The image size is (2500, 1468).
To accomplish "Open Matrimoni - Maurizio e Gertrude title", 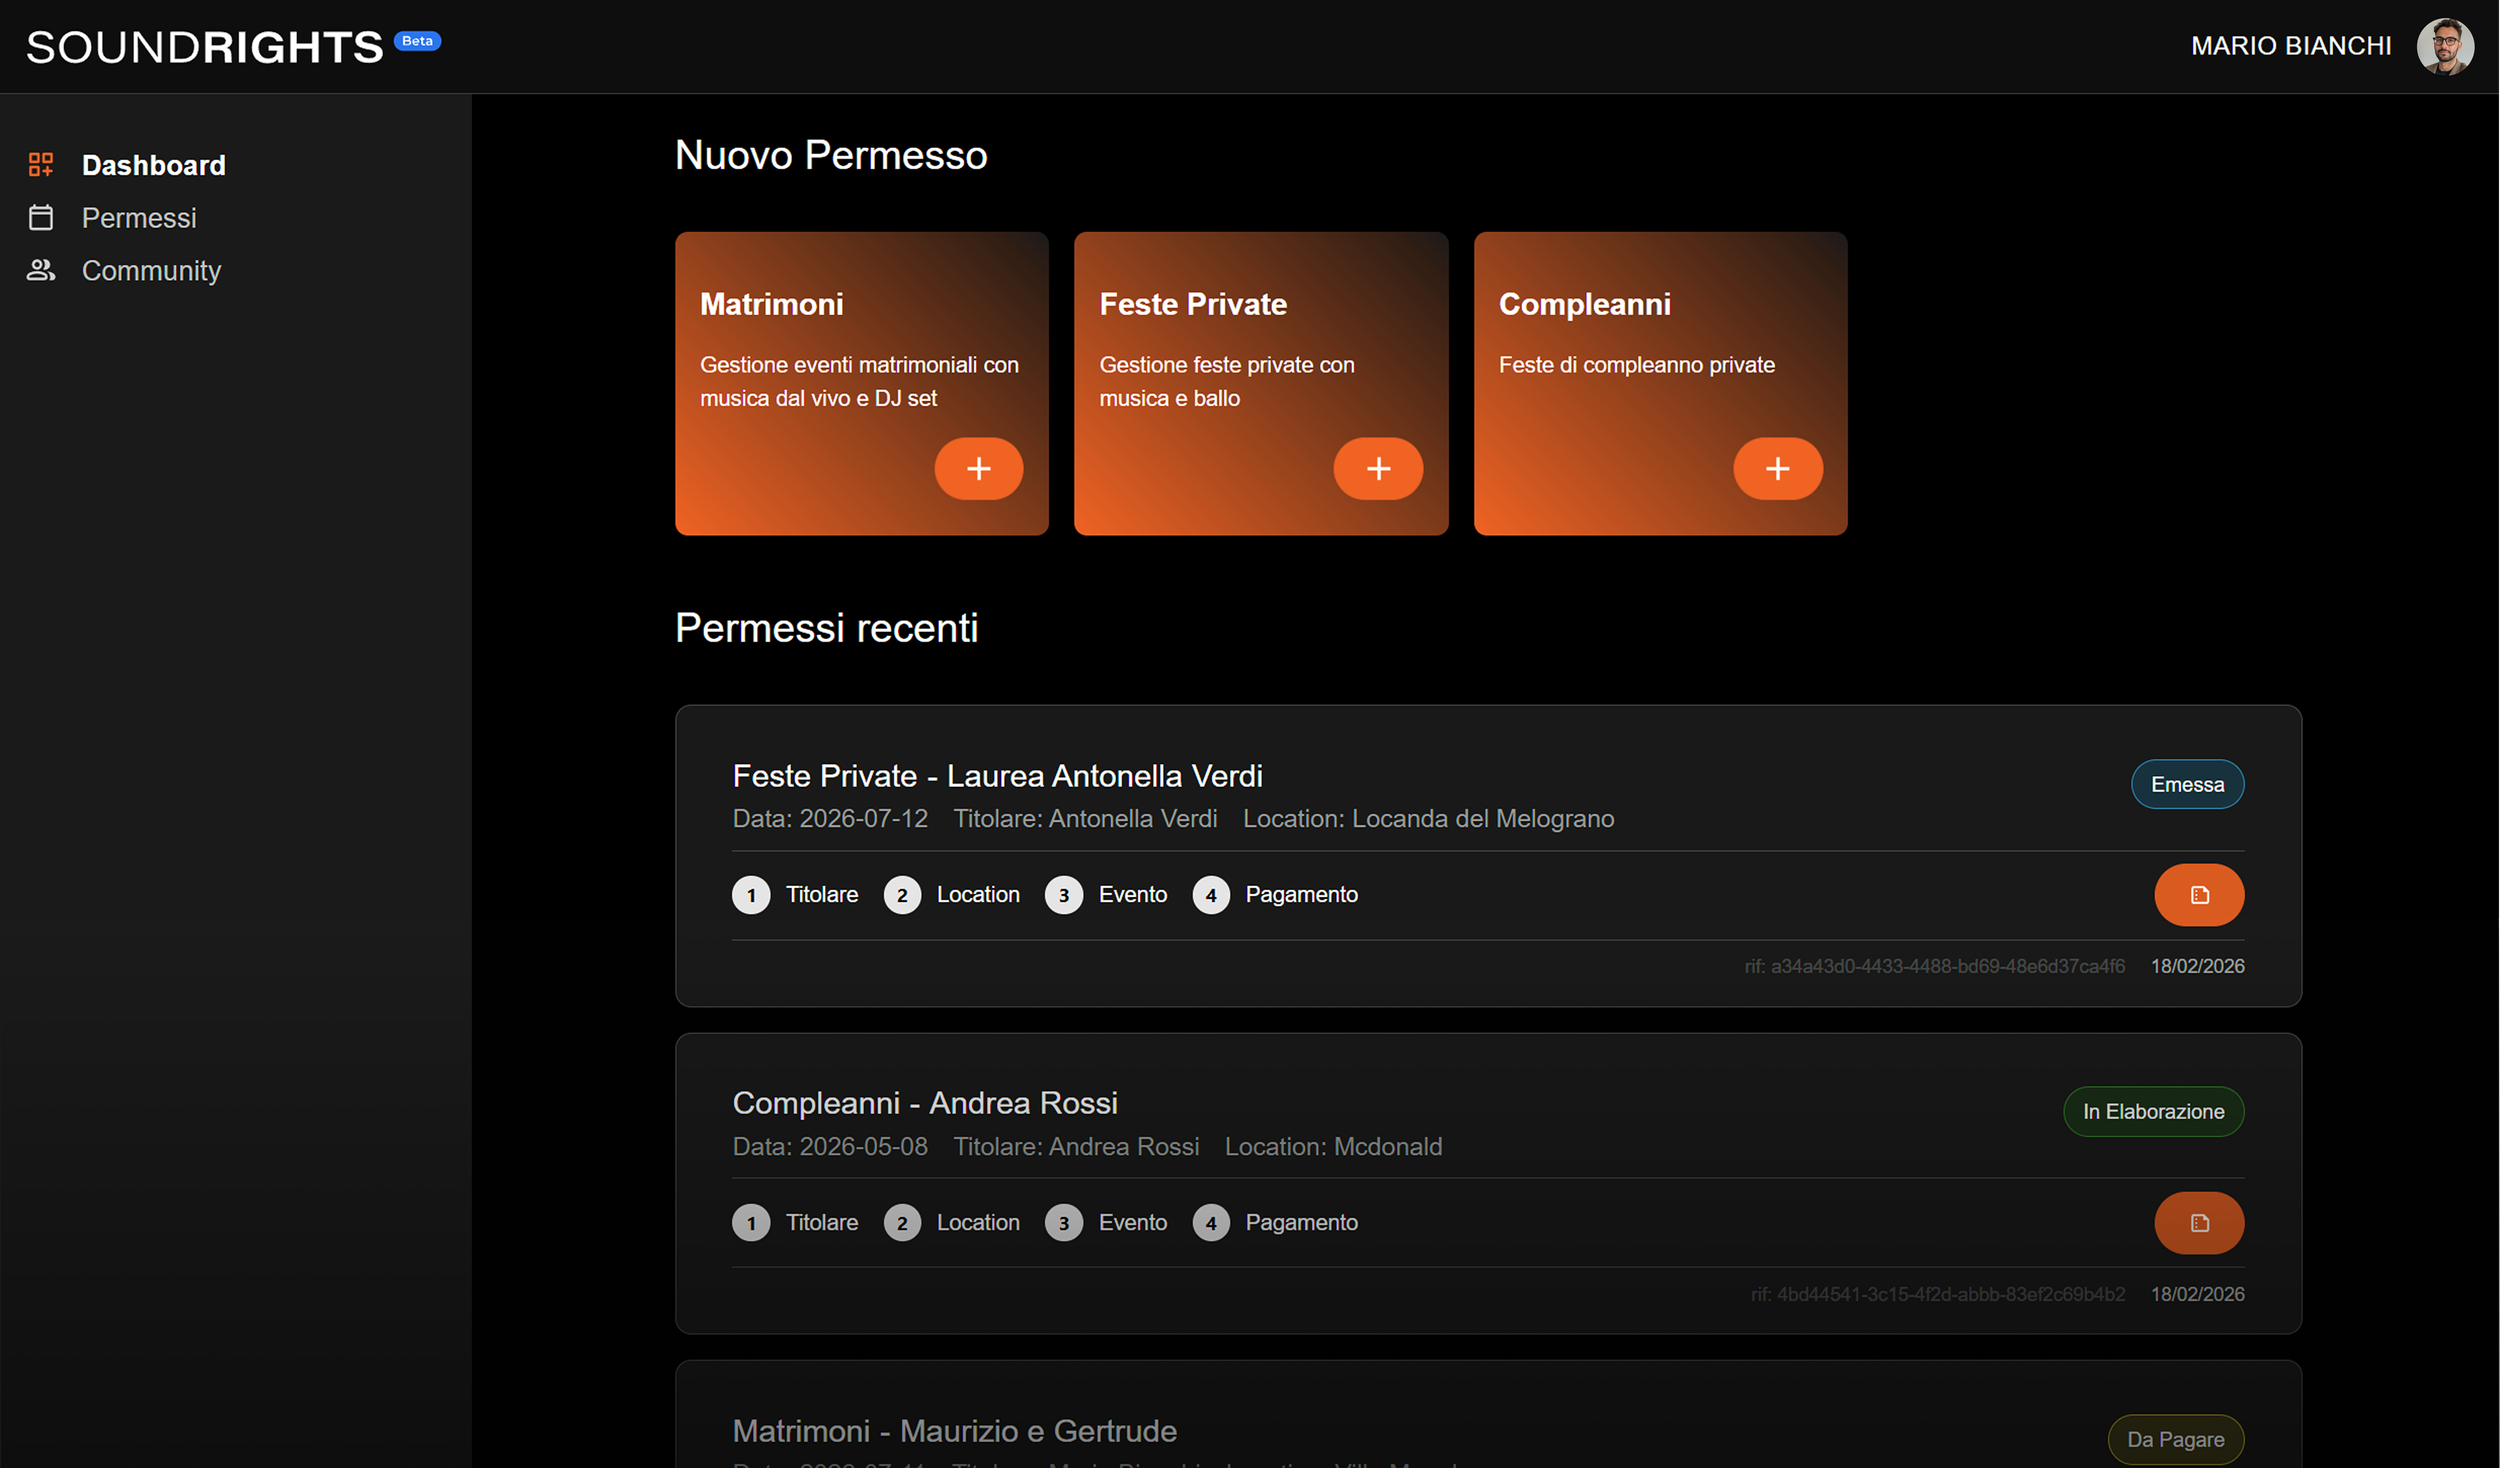I will [x=954, y=1431].
